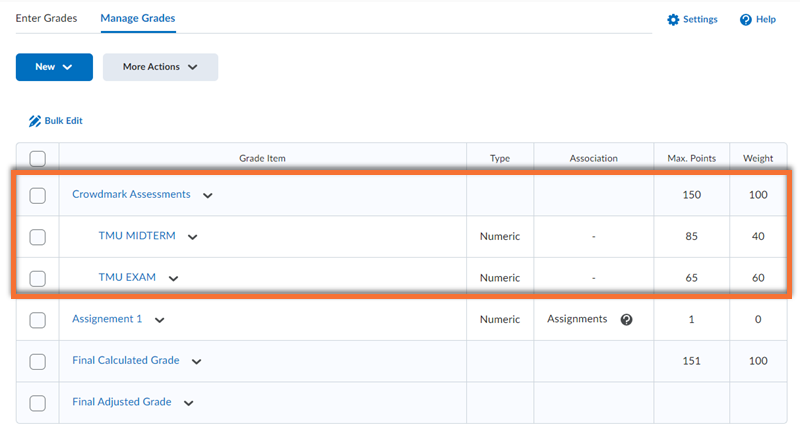Check the Final Adjusted Grade checkbox
Image resolution: width=800 pixels, height=435 pixels.
37,403
